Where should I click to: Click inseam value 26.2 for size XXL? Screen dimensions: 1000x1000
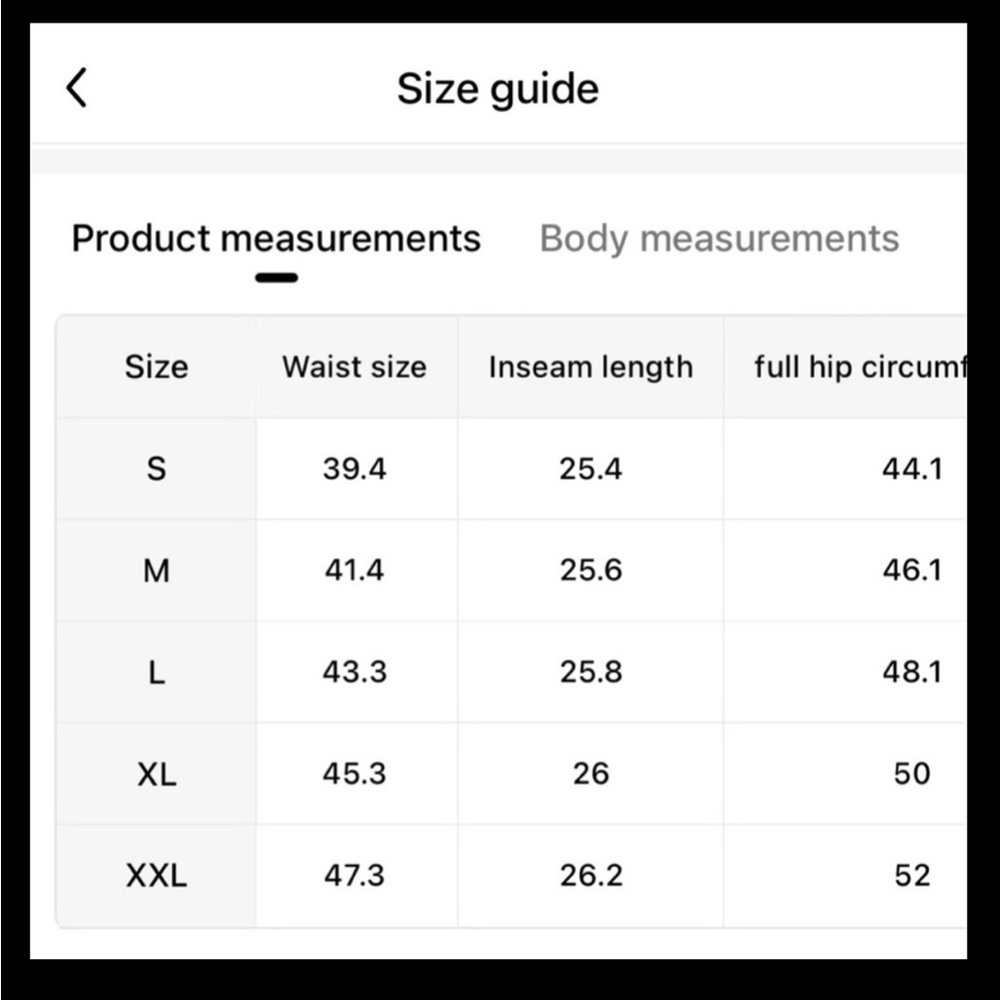click(x=591, y=876)
